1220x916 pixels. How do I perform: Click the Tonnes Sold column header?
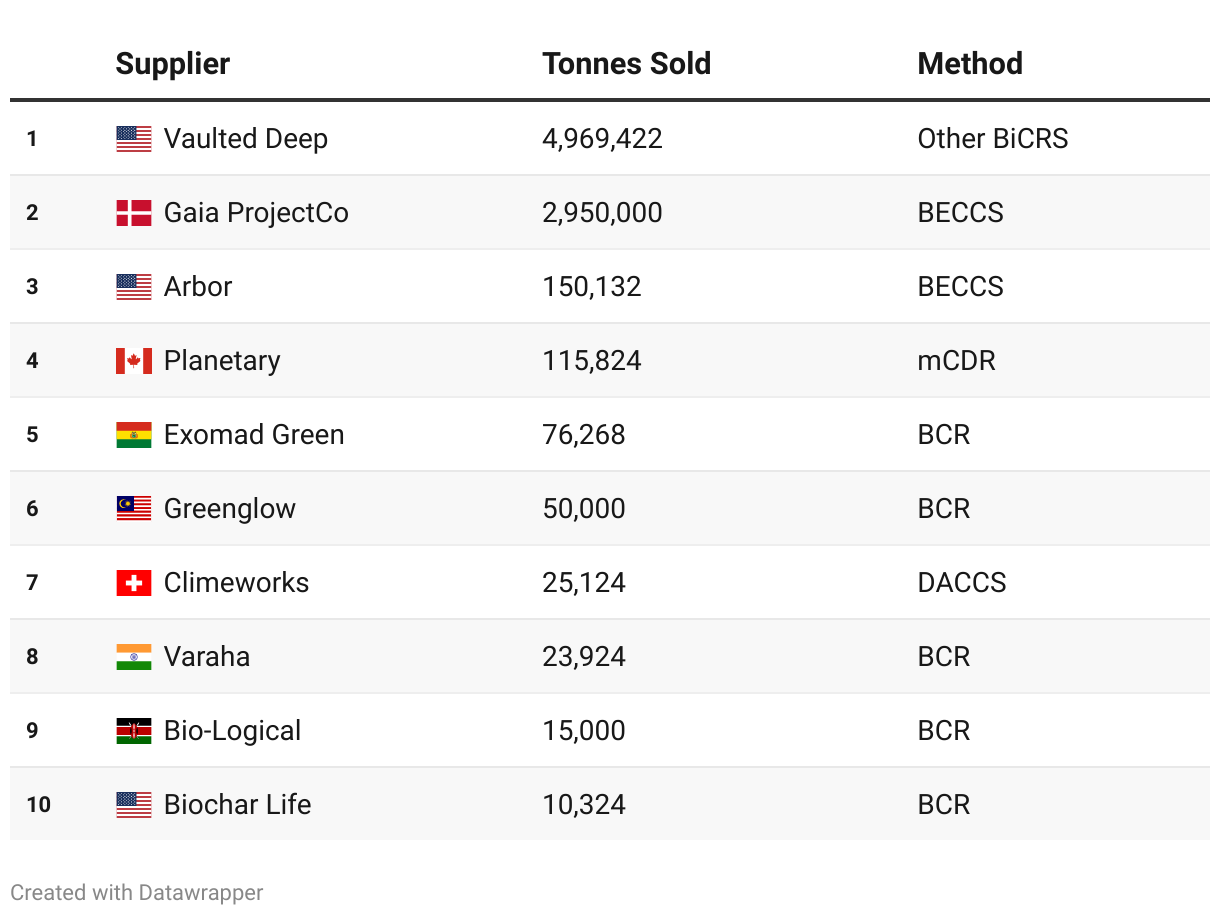pos(626,64)
